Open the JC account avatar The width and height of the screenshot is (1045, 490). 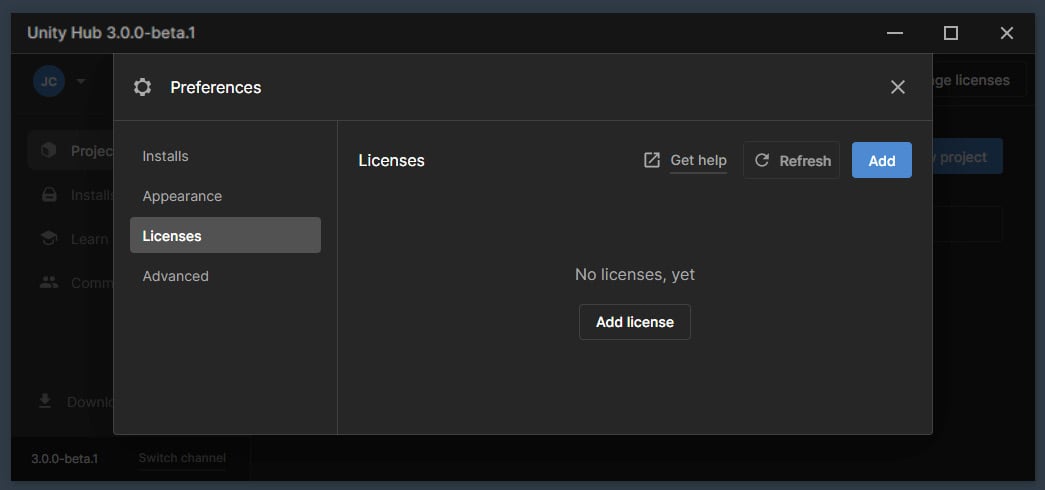[49, 81]
